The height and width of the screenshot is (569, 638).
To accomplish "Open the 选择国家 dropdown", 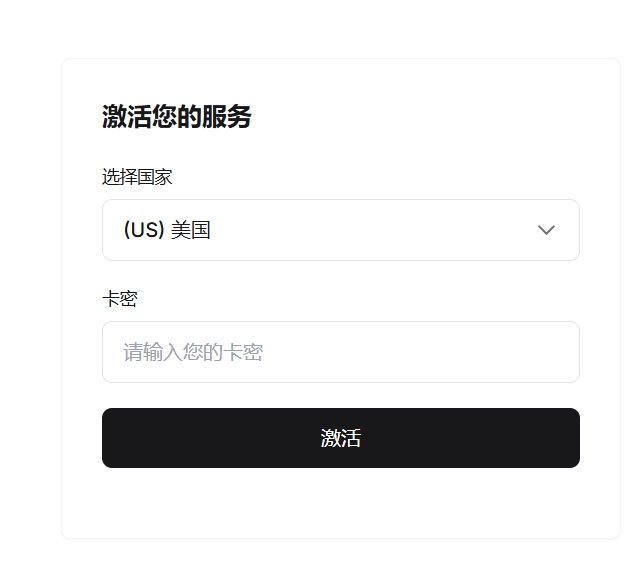I will click(340, 230).
